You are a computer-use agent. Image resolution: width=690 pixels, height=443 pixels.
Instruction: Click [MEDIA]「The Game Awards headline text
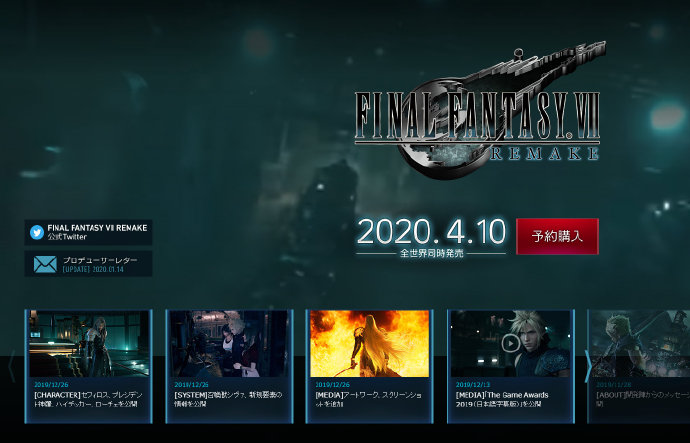(x=502, y=399)
